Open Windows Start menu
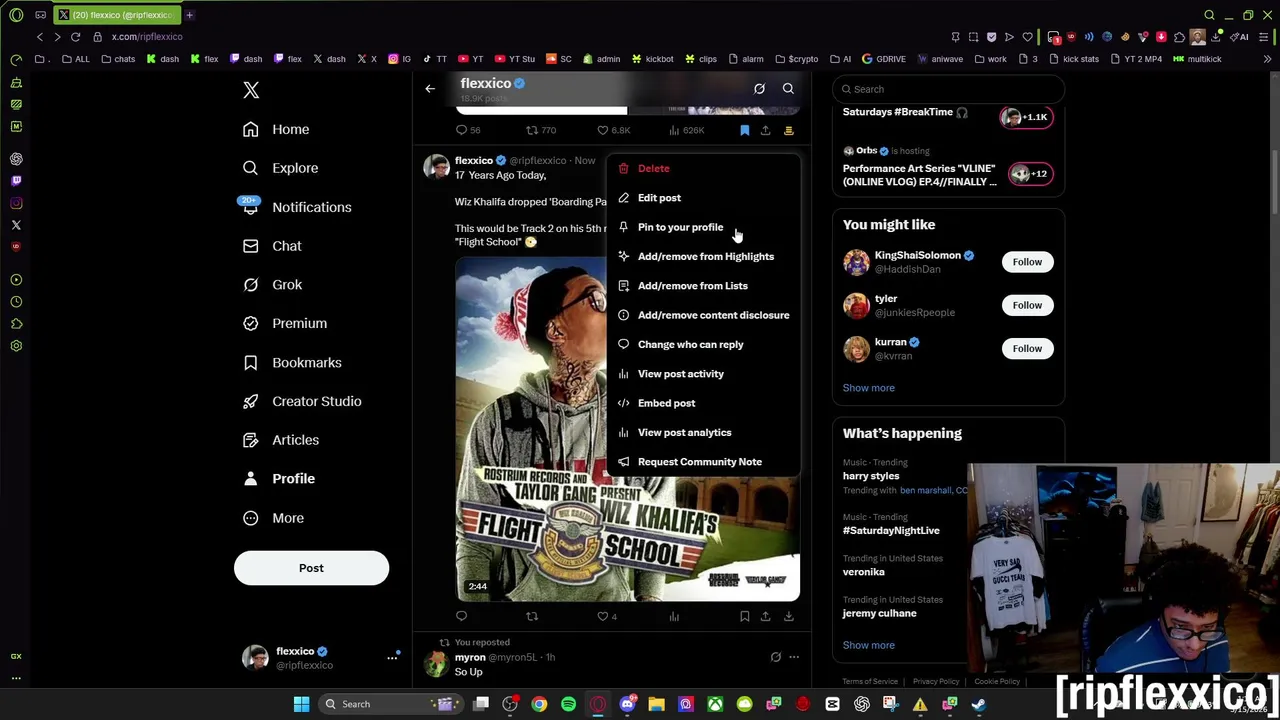Image resolution: width=1280 pixels, height=720 pixels. [301, 704]
